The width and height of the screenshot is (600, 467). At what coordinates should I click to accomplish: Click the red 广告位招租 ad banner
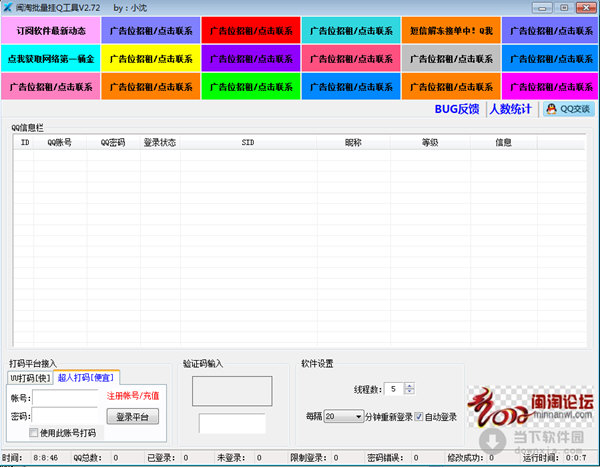click(x=251, y=30)
